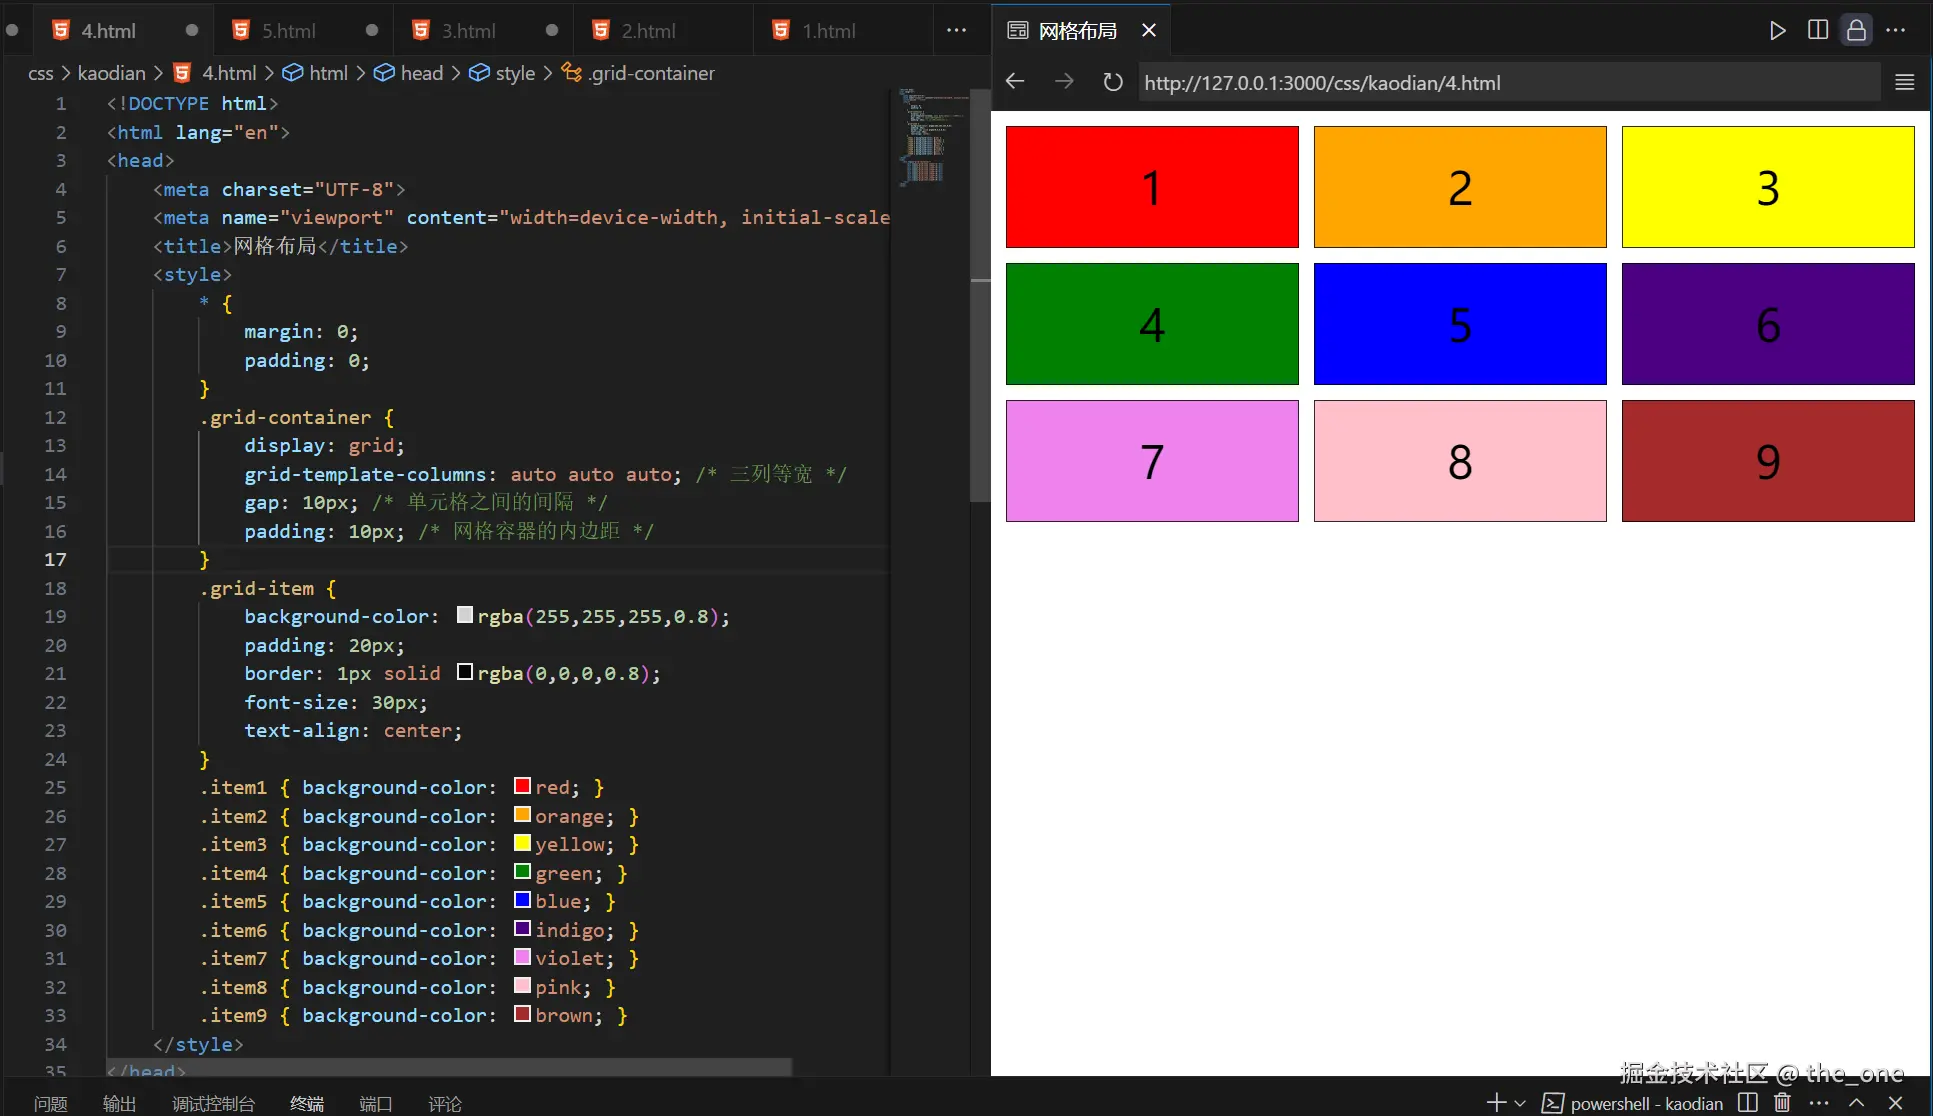Reload the live preview page
Image resolution: width=1933 pixels, height=1116 pixels.
[1112, 82]
